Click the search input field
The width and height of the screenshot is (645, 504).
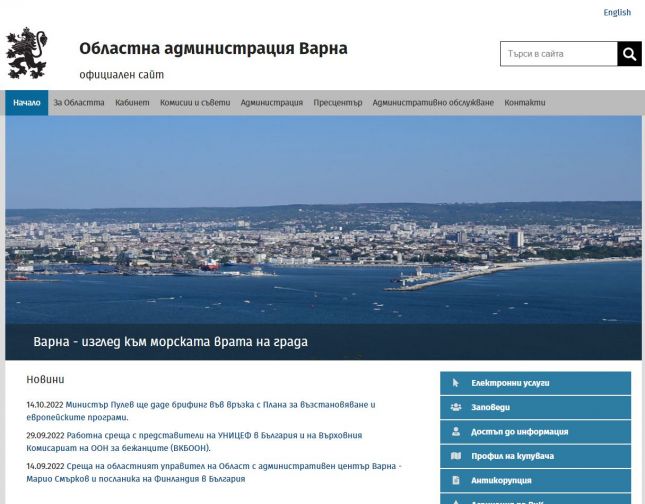(558, 54)
